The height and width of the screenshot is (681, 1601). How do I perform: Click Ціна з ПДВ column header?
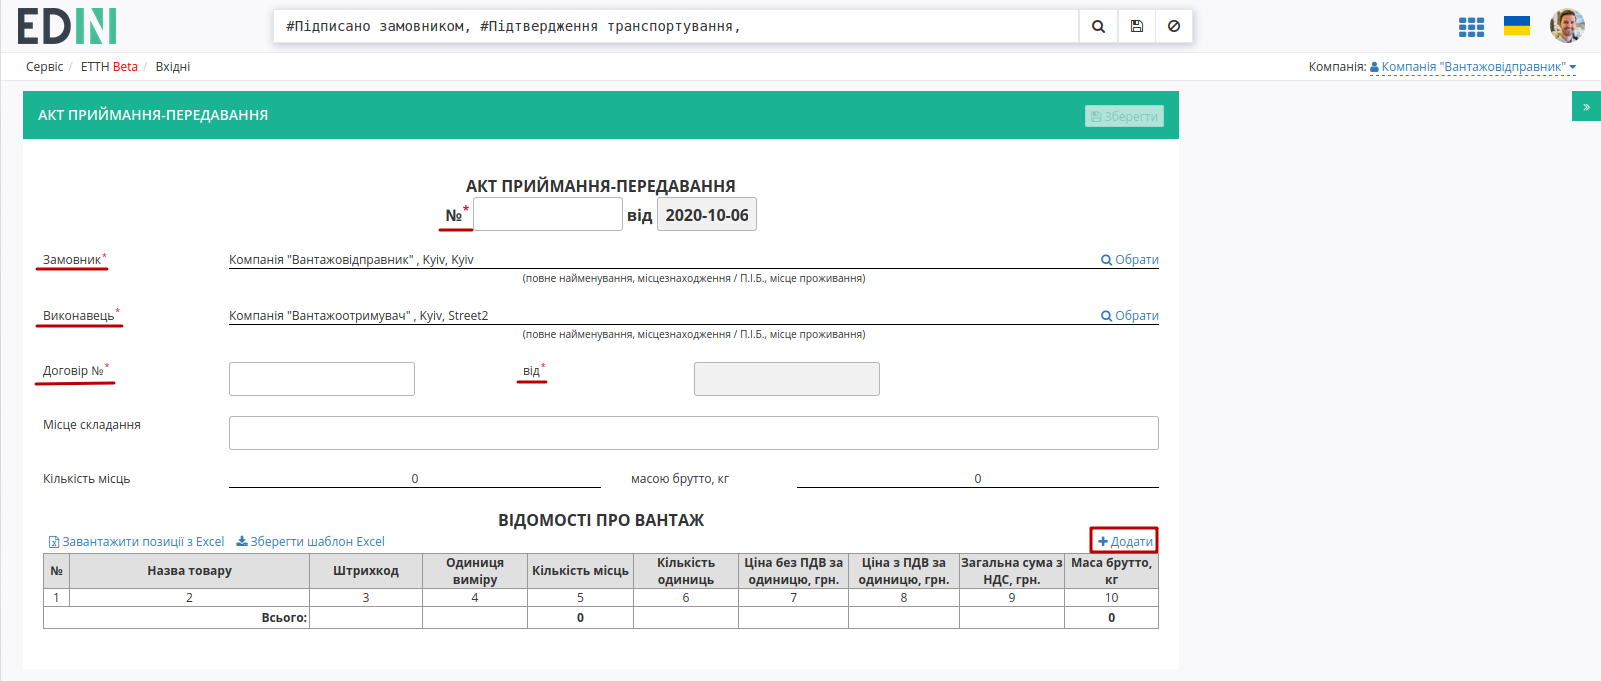pos(904,571)
